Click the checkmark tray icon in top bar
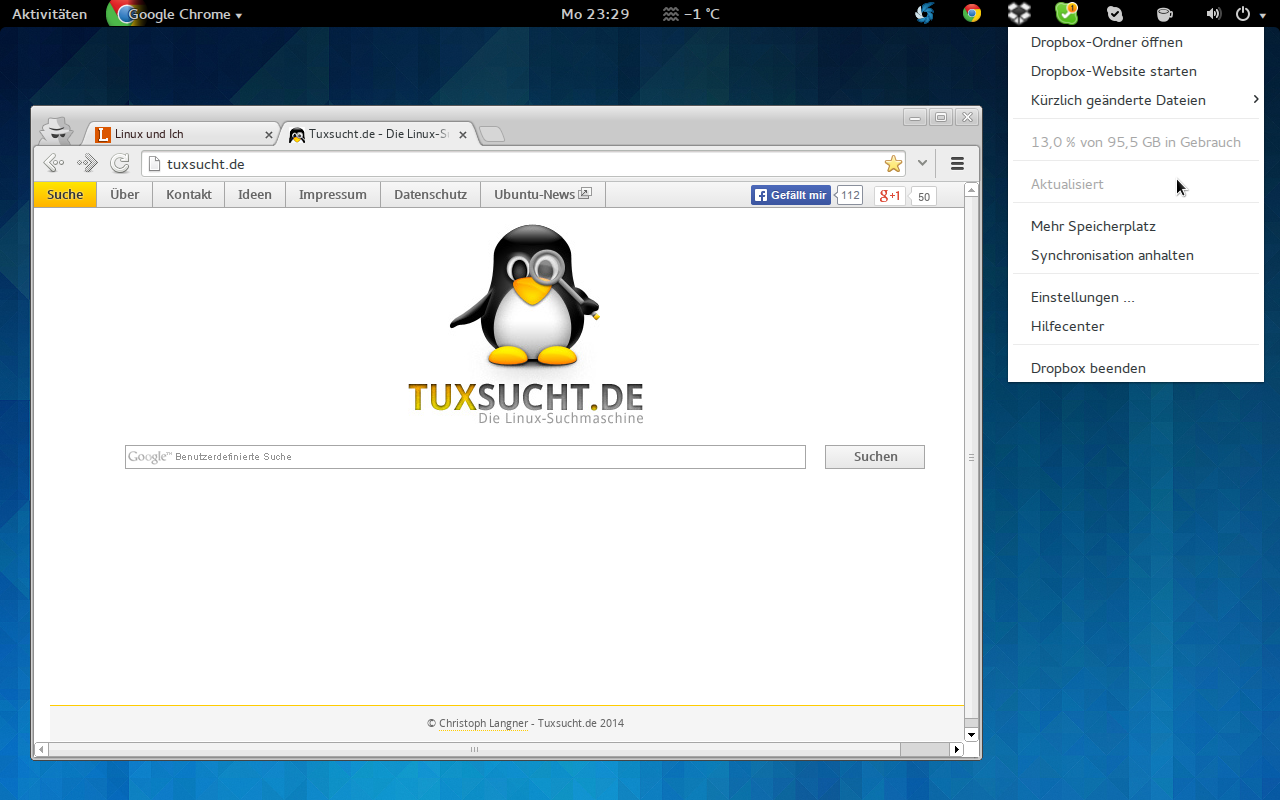Viewport: 1280px width, 800px height. [x=1115, y=14]
